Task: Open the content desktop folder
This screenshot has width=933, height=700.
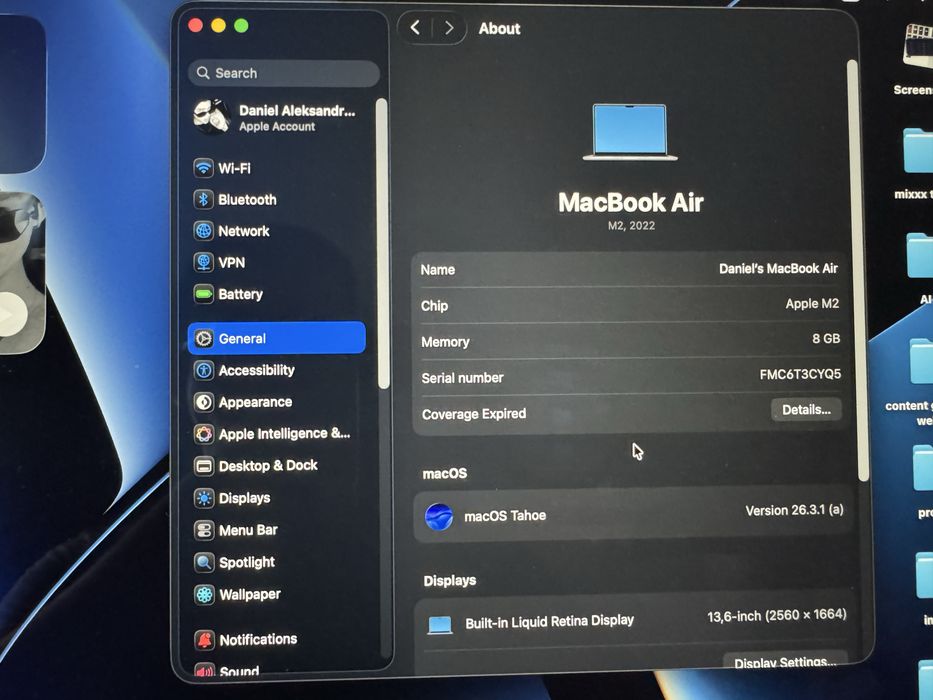Action: [921, 361]
